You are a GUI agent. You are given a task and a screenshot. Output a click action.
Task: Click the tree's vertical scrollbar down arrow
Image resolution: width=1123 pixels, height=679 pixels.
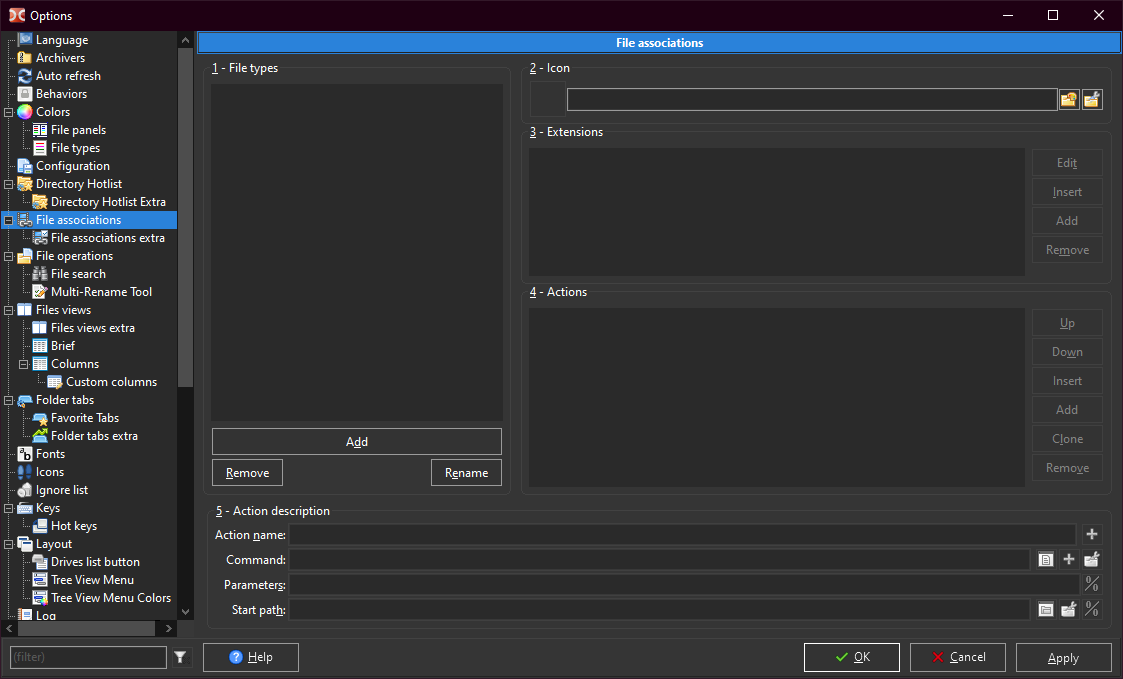(185, 611)
